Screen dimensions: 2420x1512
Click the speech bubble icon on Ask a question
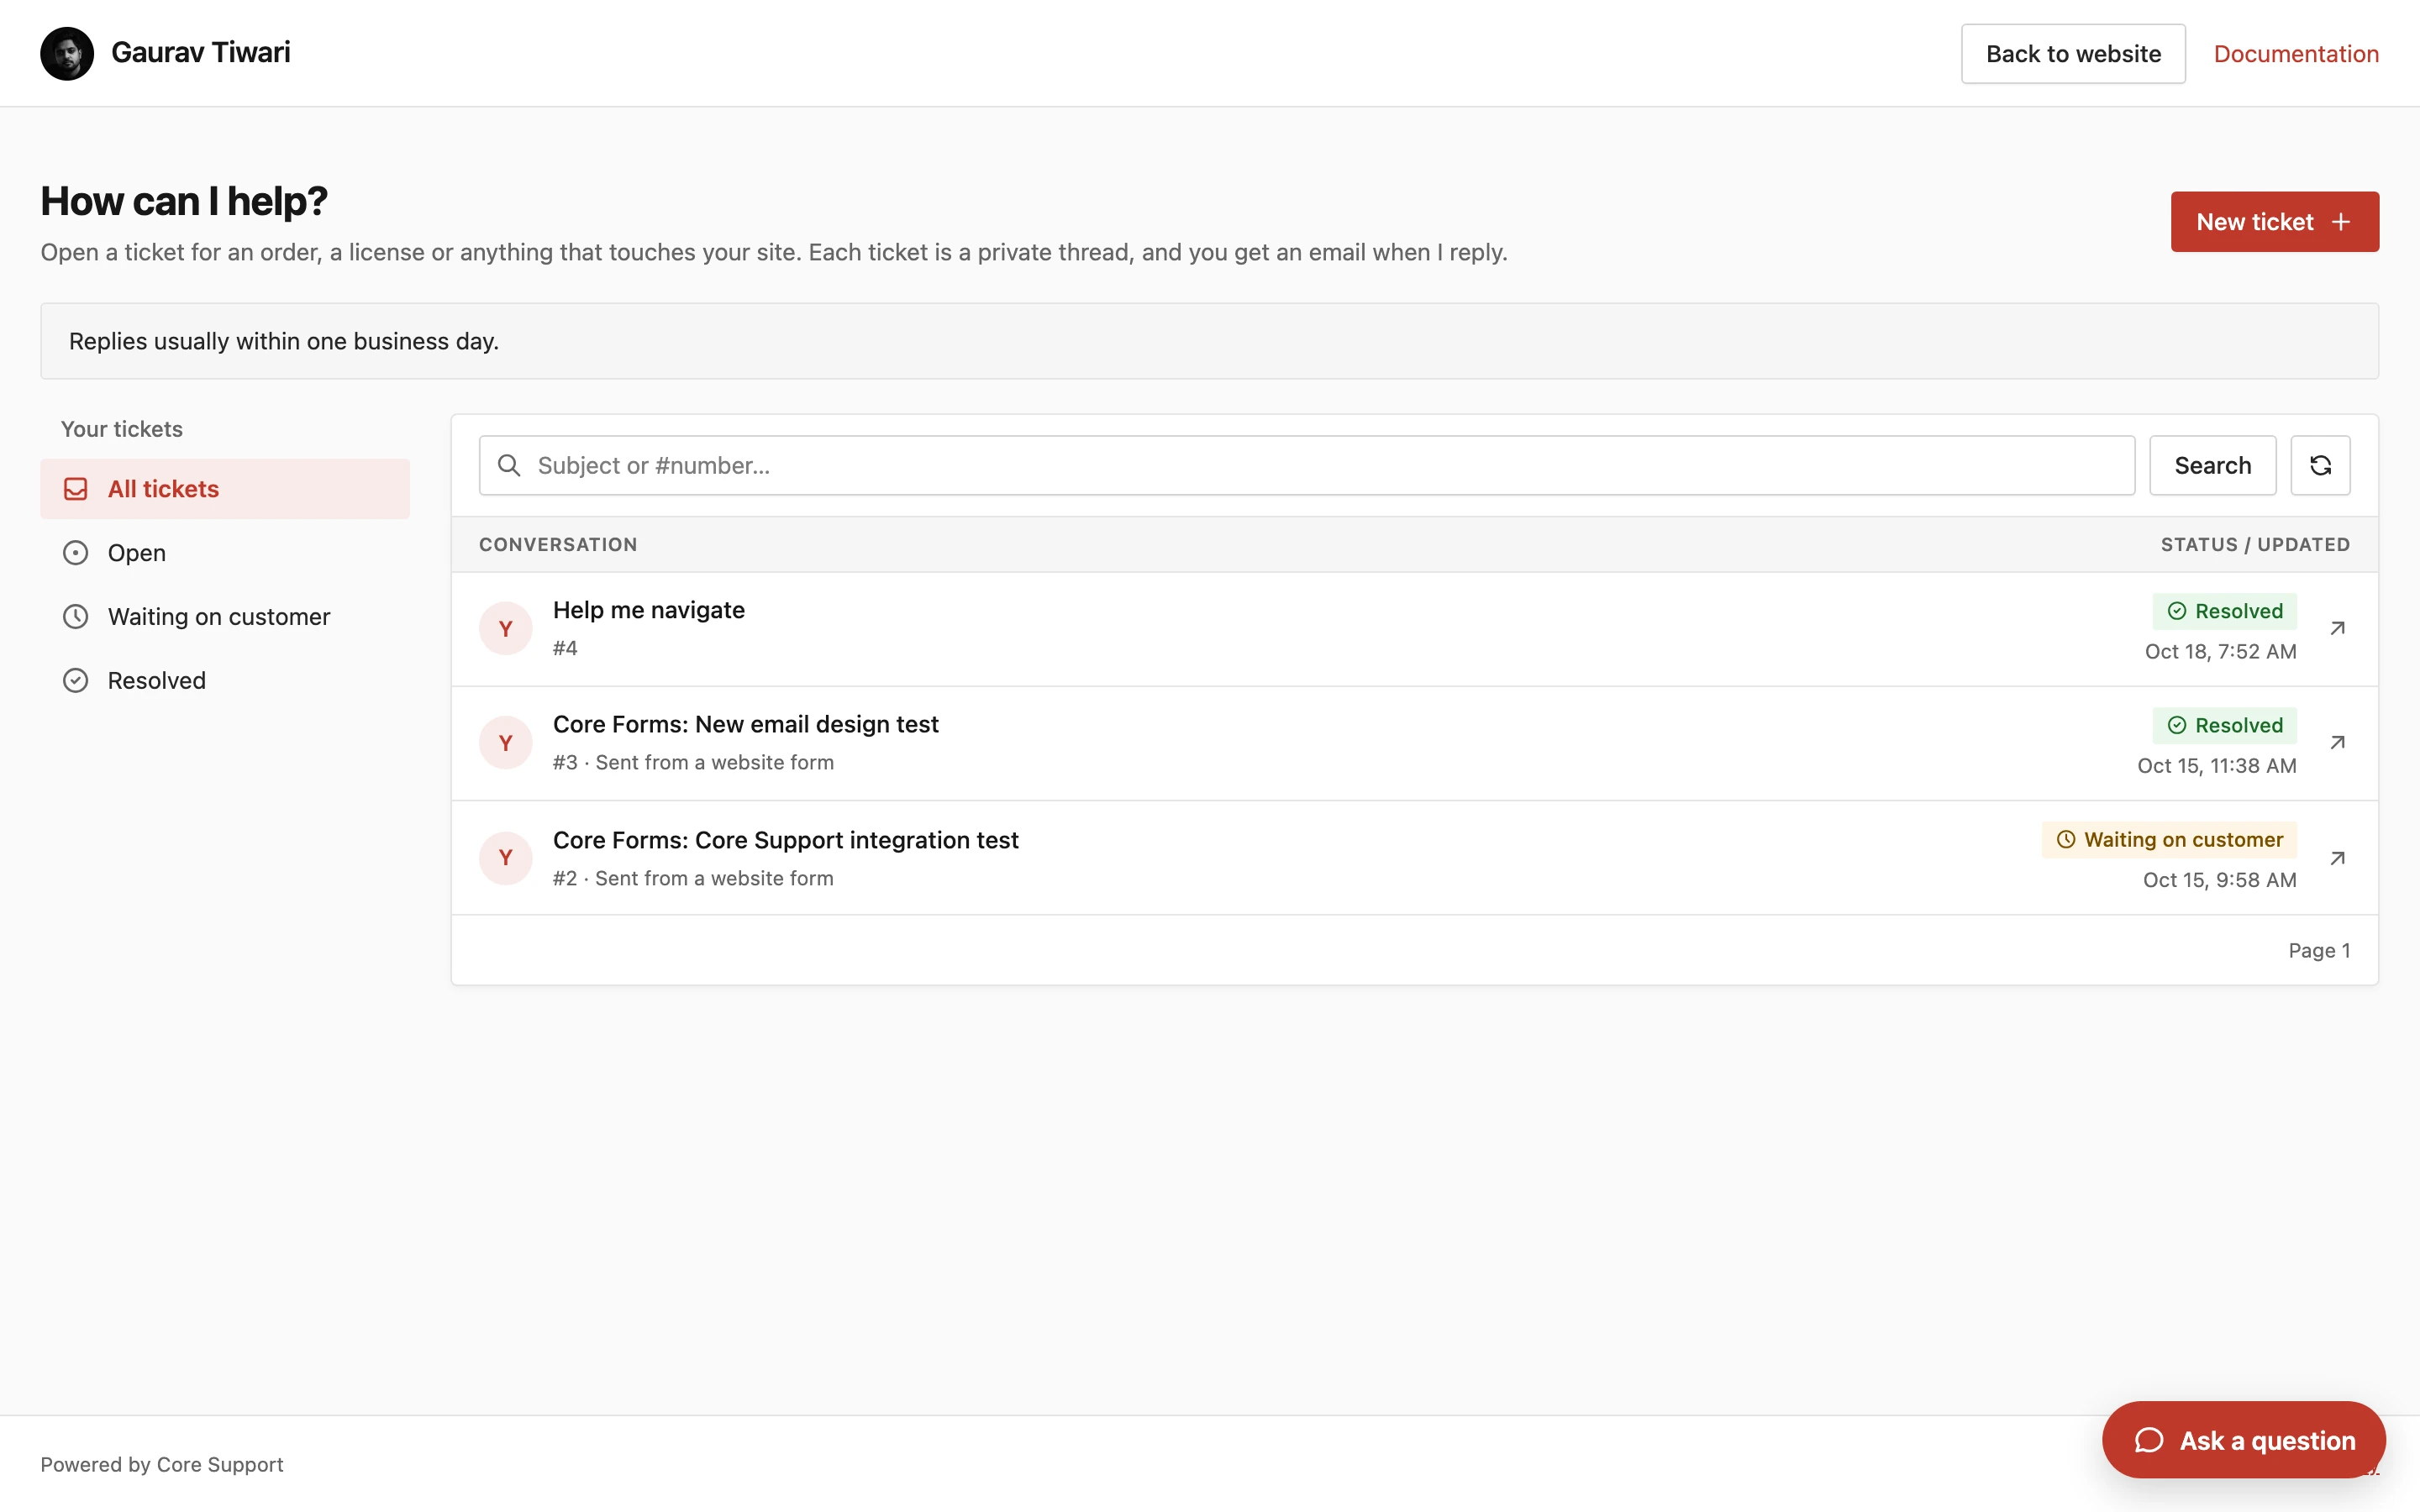pos(2149,1440)
